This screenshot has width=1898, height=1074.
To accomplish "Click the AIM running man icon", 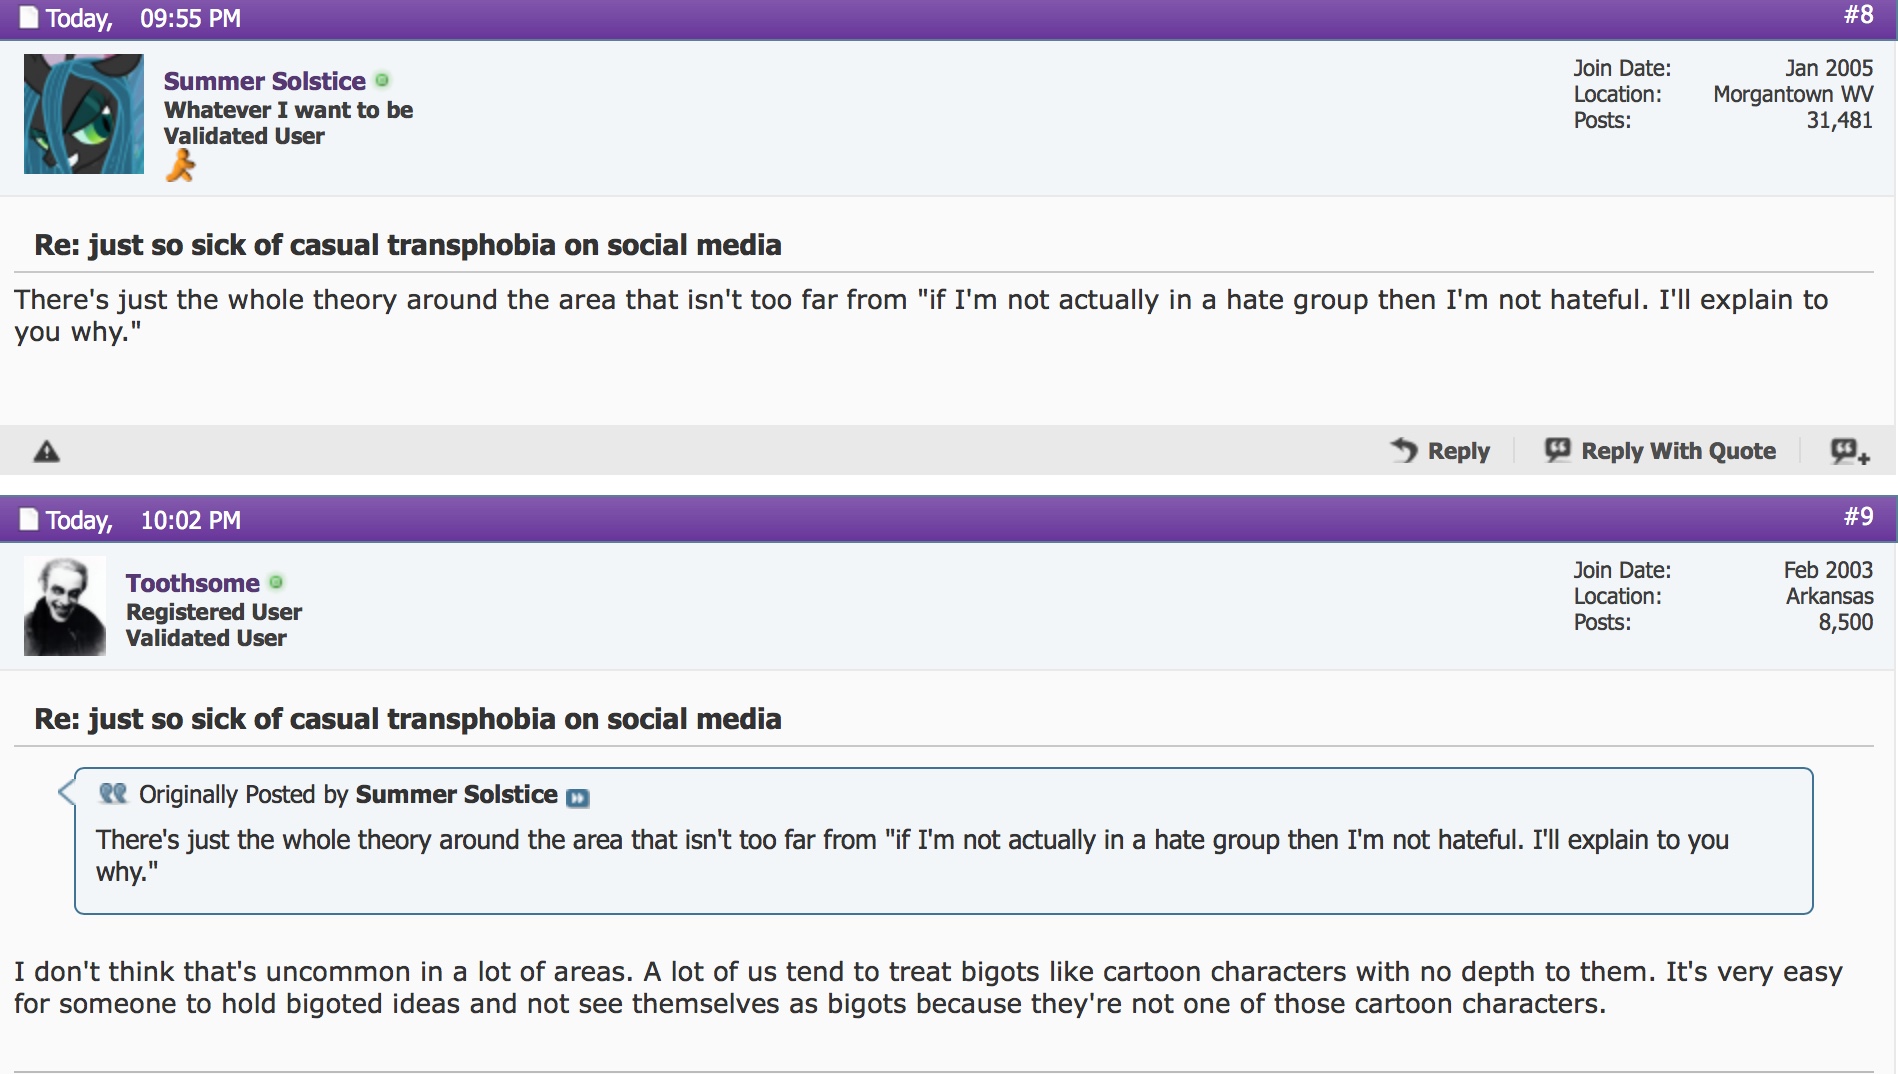I will (x=180, y=166).
